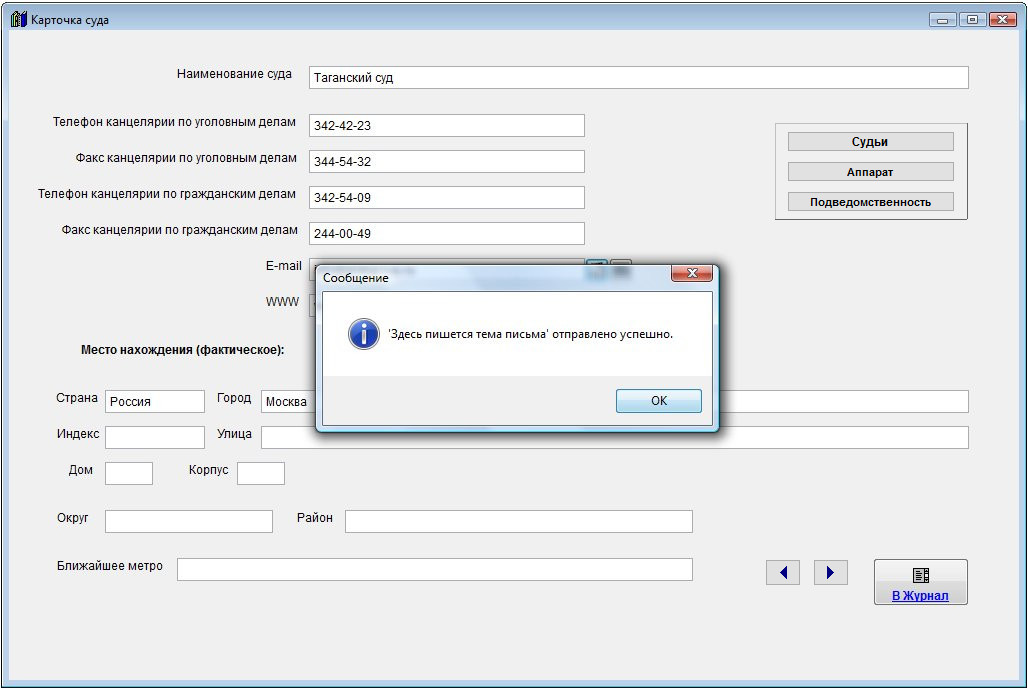
Task: Click the app icon in the title bar
Action: (18, 19)
